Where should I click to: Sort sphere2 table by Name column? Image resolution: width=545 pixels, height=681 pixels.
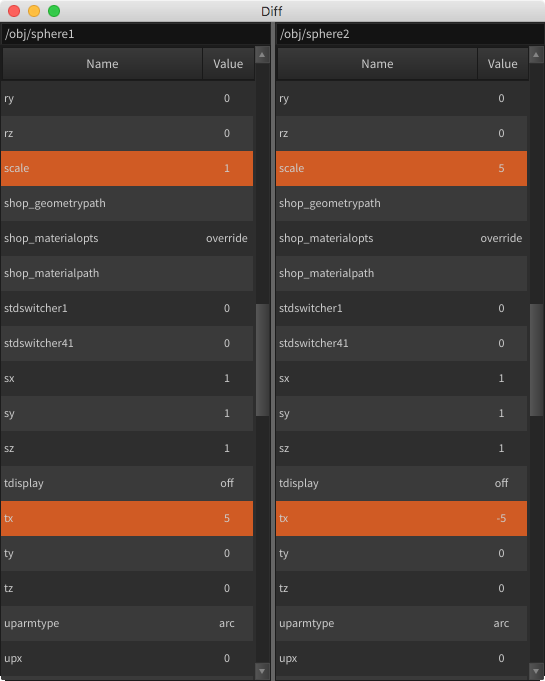[x=377, y=64]
